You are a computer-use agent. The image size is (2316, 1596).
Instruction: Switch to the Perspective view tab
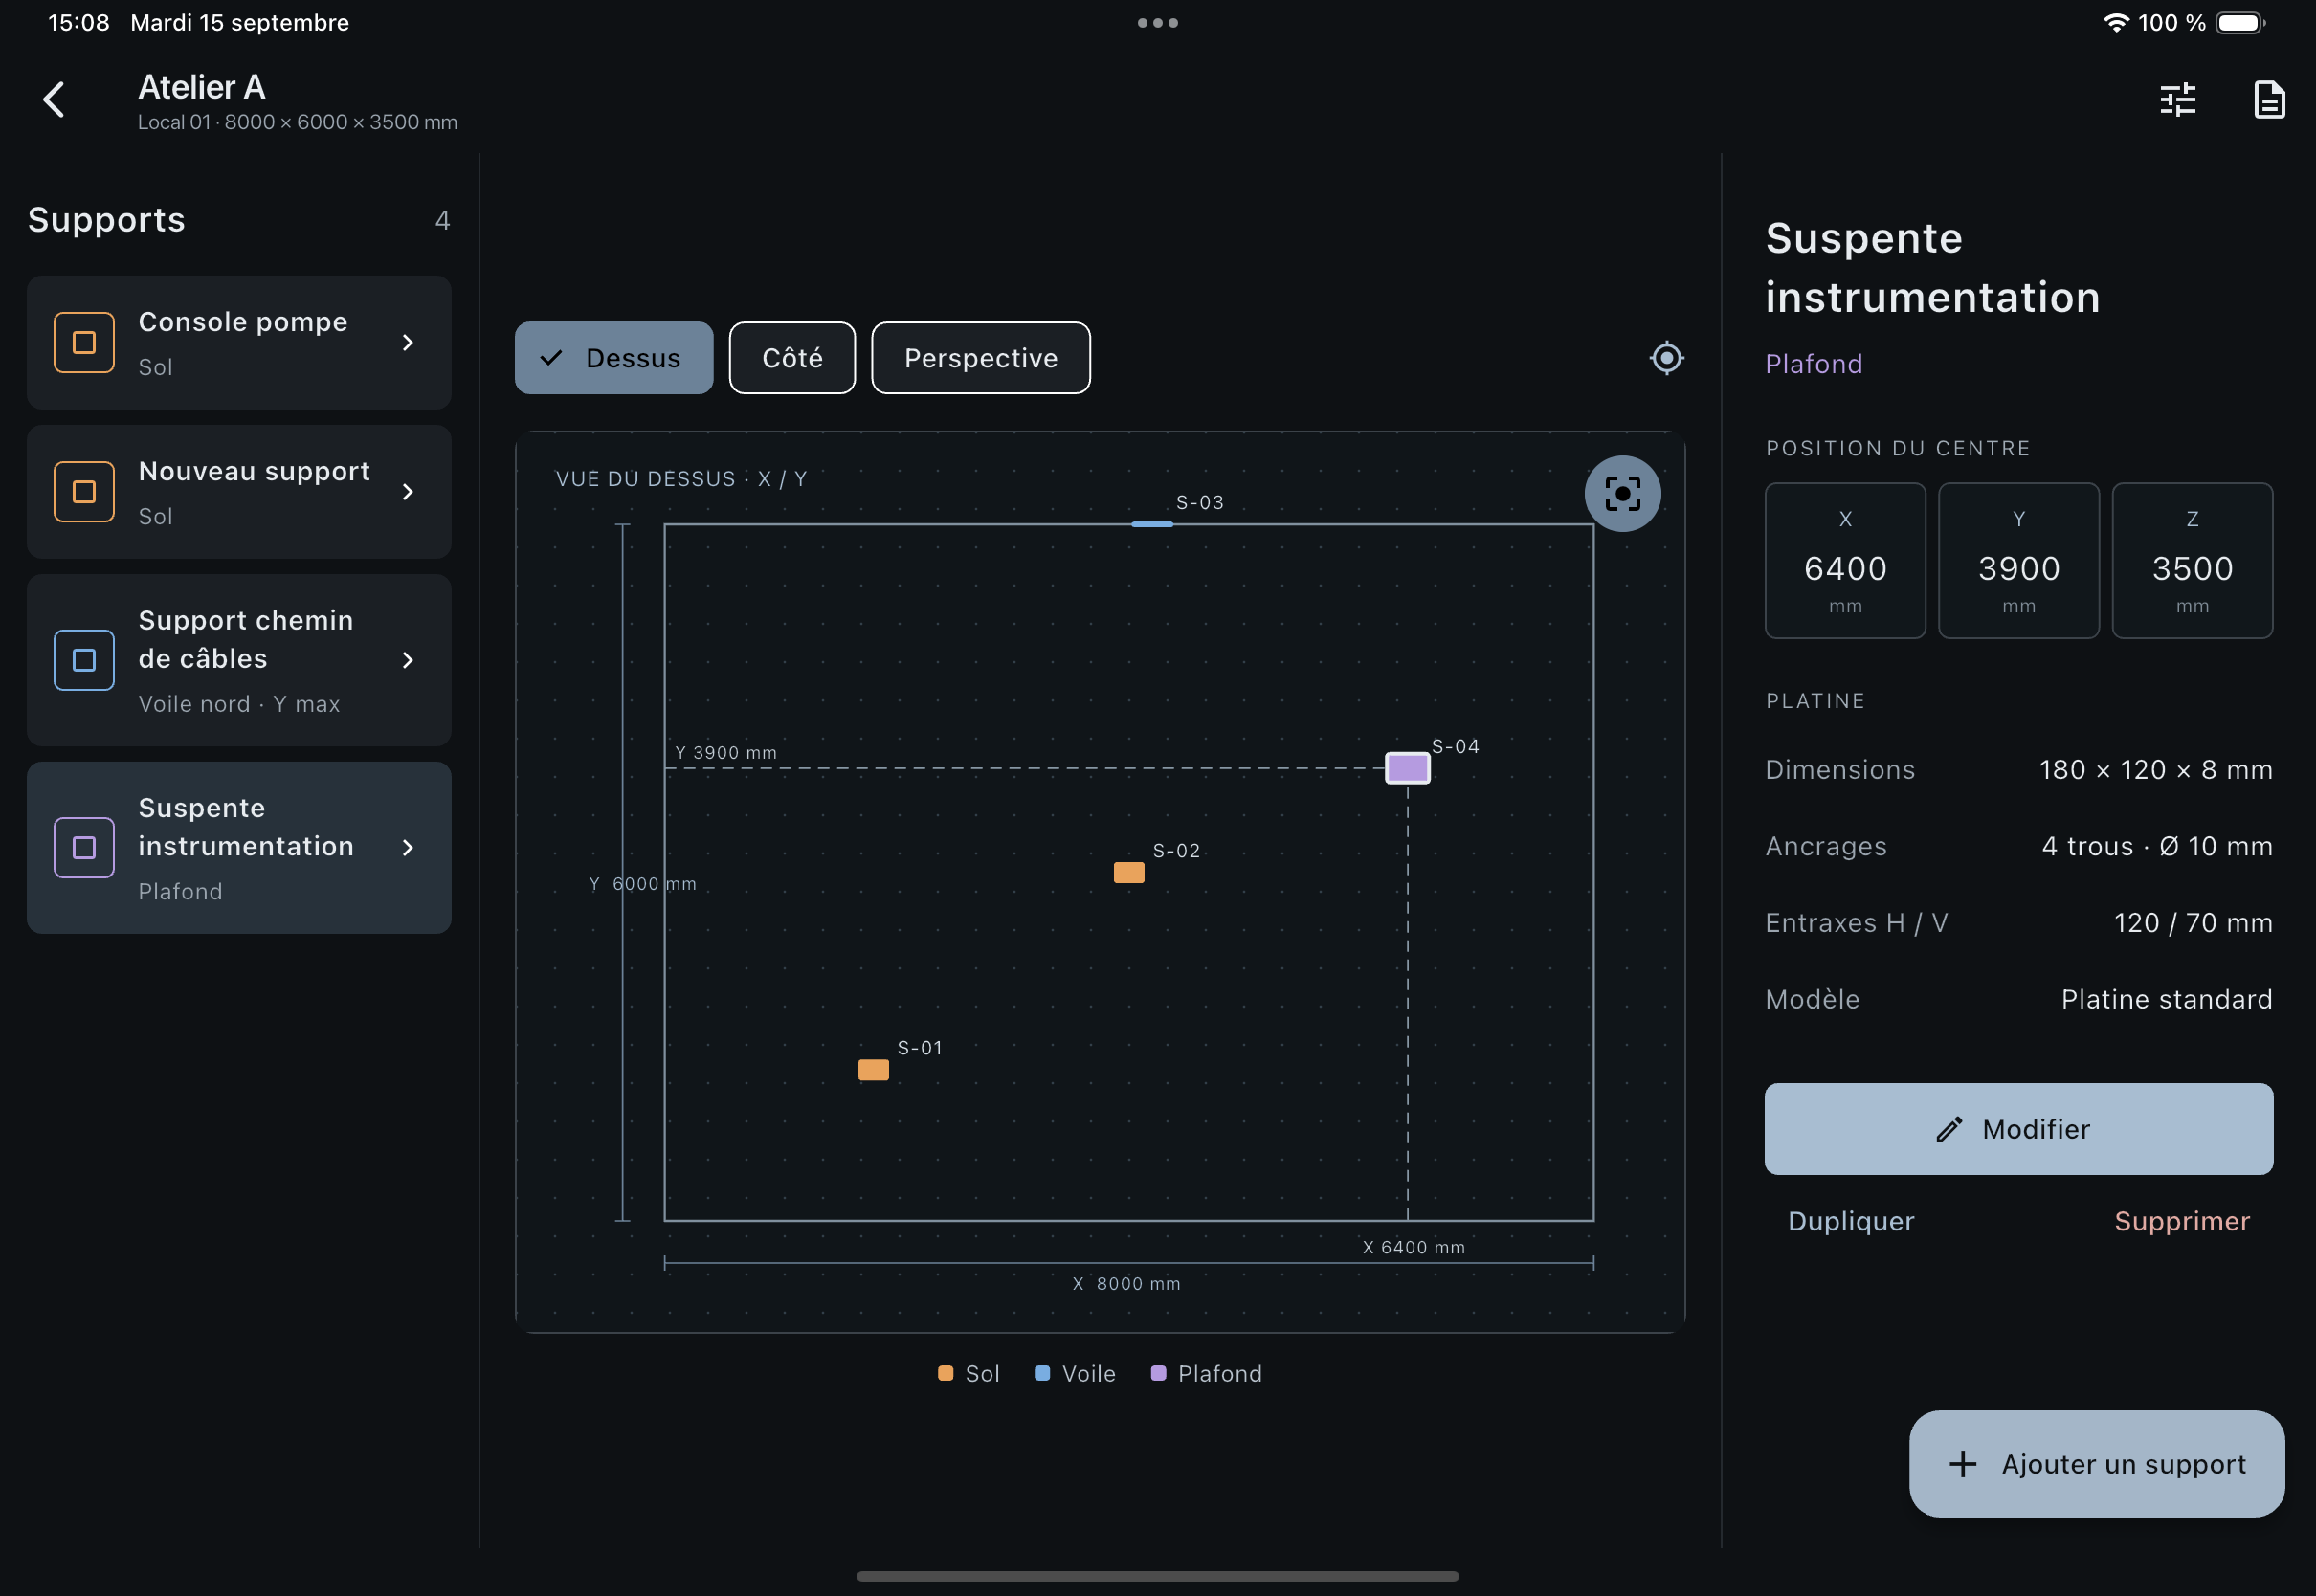click(981, 358)
